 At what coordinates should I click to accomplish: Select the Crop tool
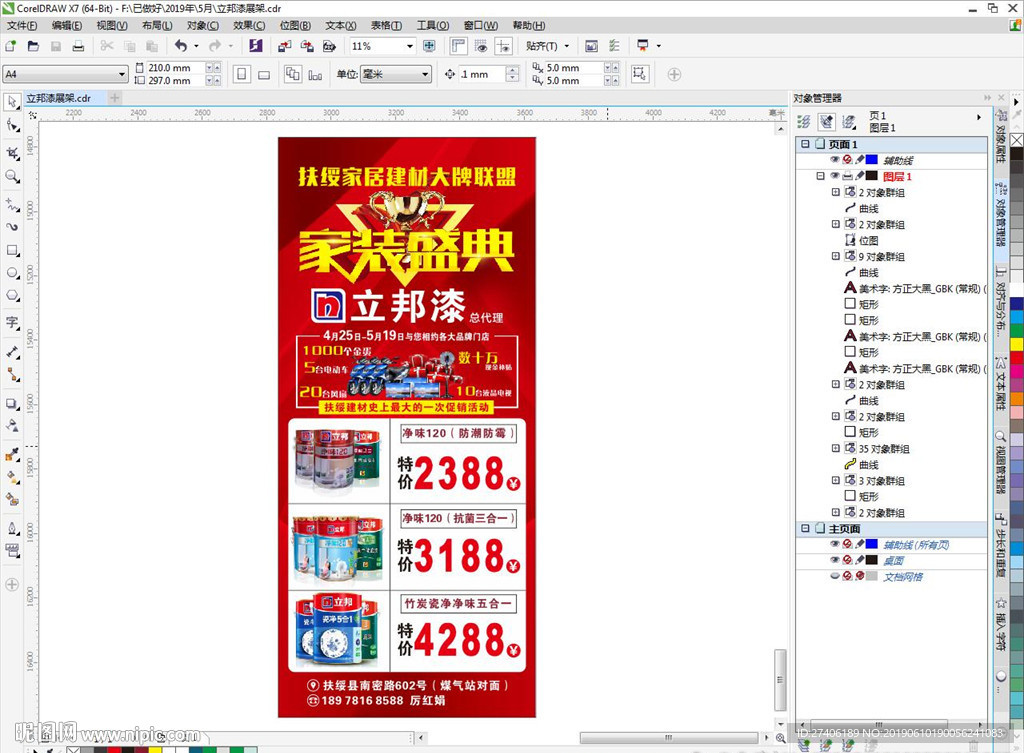12,153
